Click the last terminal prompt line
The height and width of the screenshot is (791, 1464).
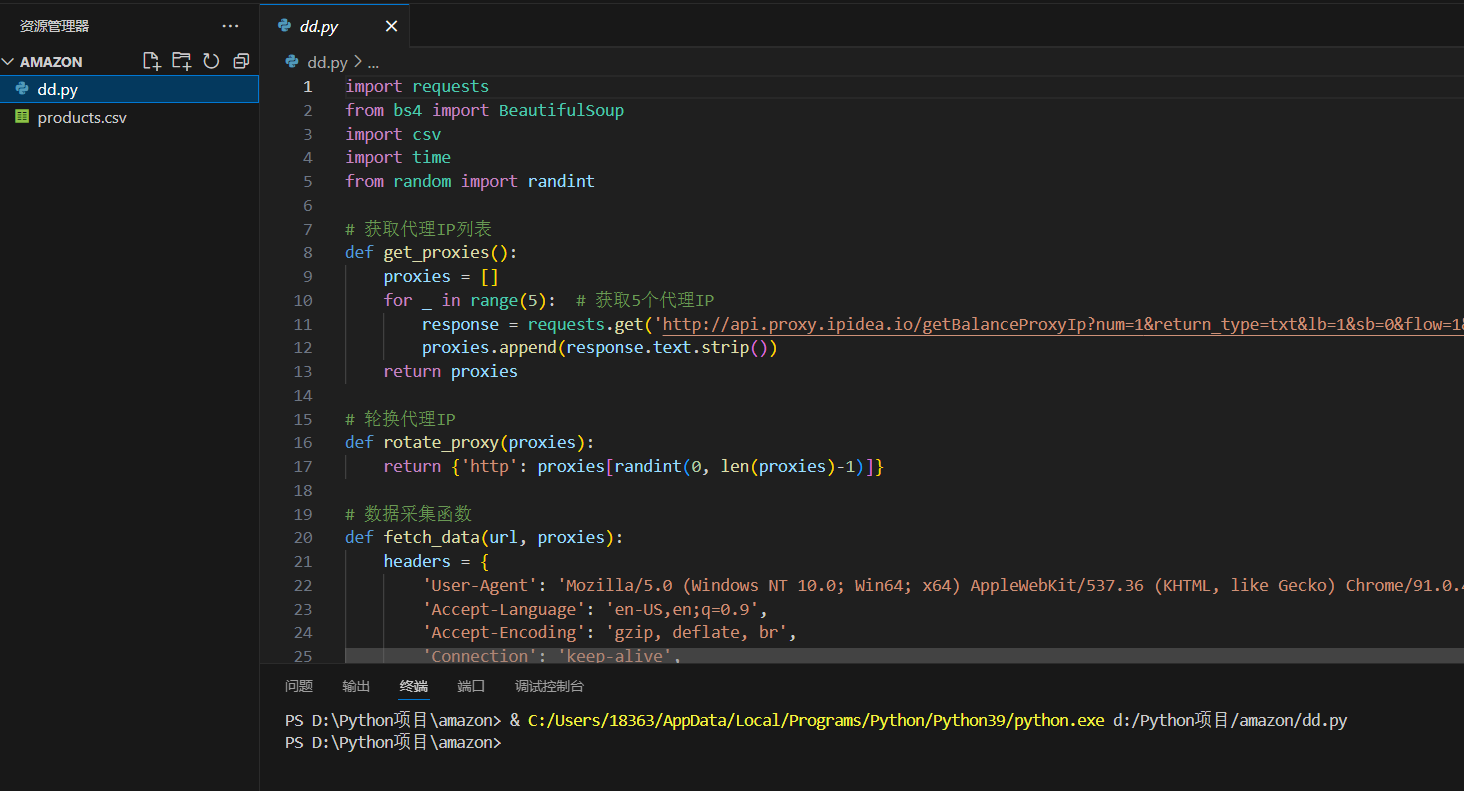pyautogui.click(x=392, y=743)
